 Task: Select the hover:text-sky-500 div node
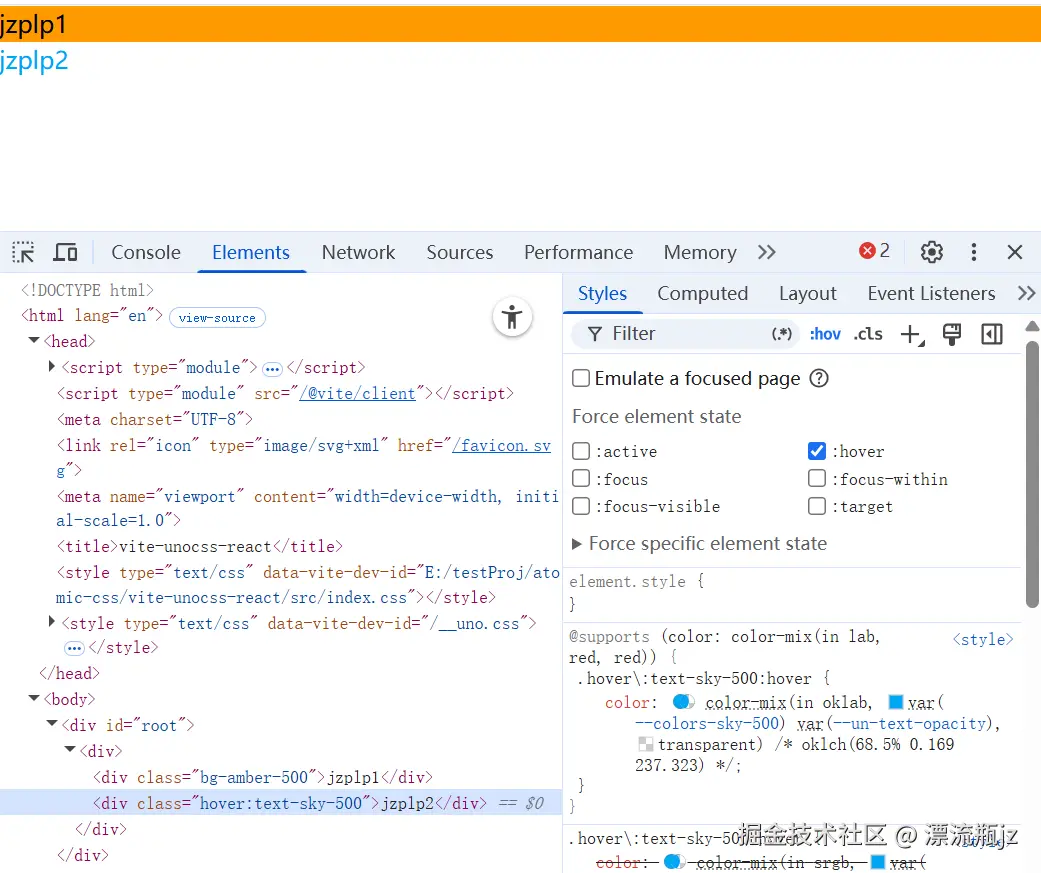pyautogui.click(x=281, y=803)
